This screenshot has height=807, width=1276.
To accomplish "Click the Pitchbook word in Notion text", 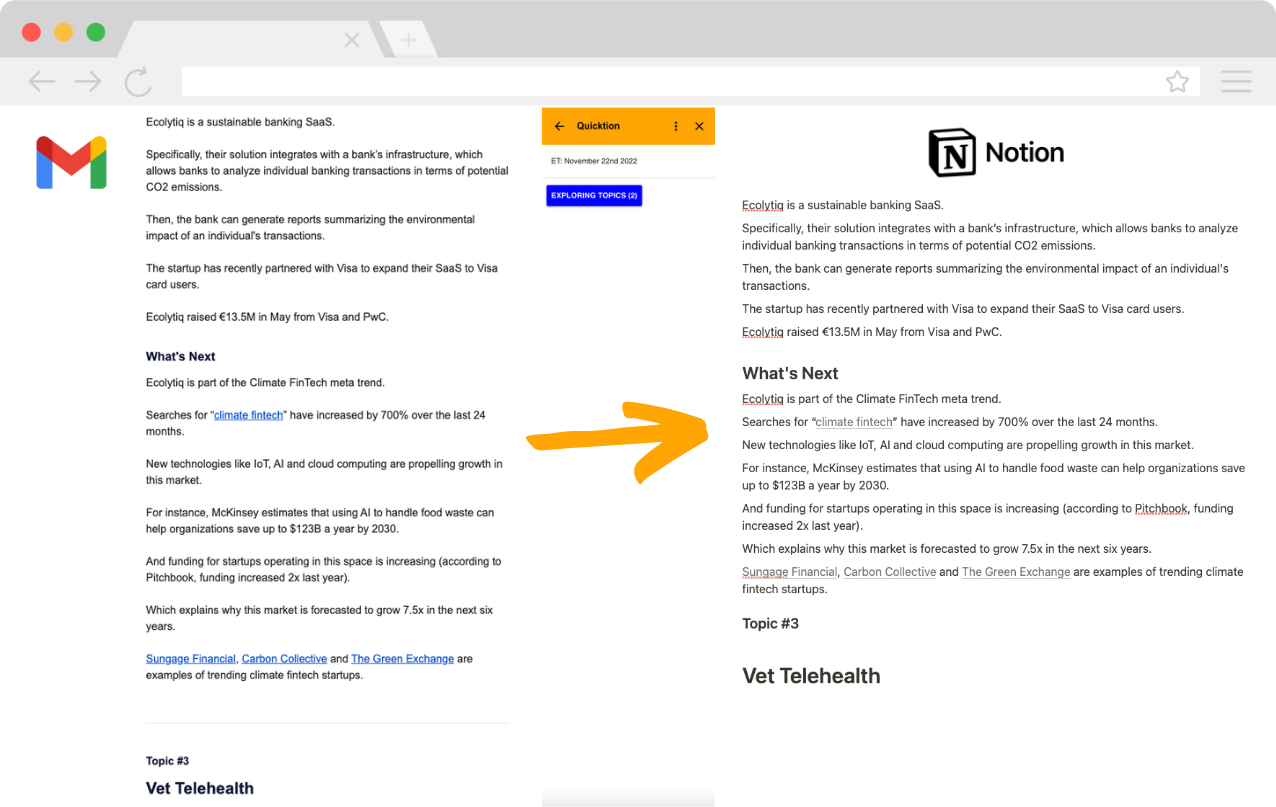I will pyautogui.click(x=1161, y=509).
